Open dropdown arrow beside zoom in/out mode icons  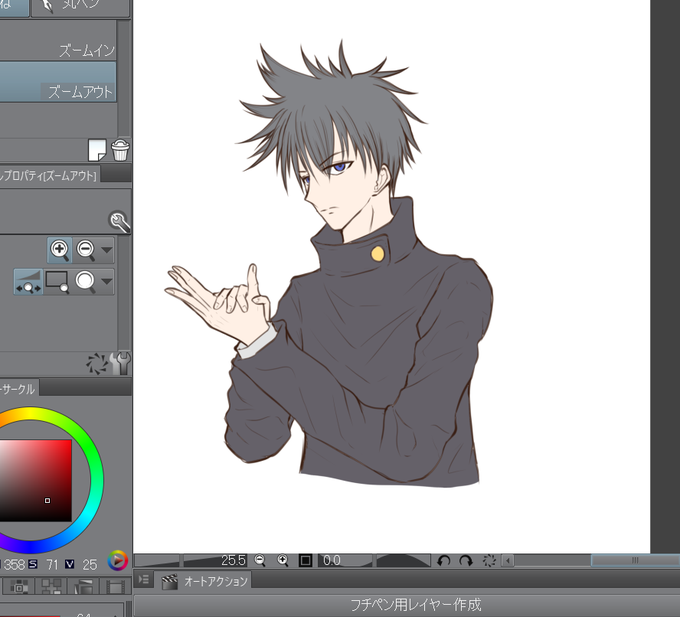click(x=107, y=250)
